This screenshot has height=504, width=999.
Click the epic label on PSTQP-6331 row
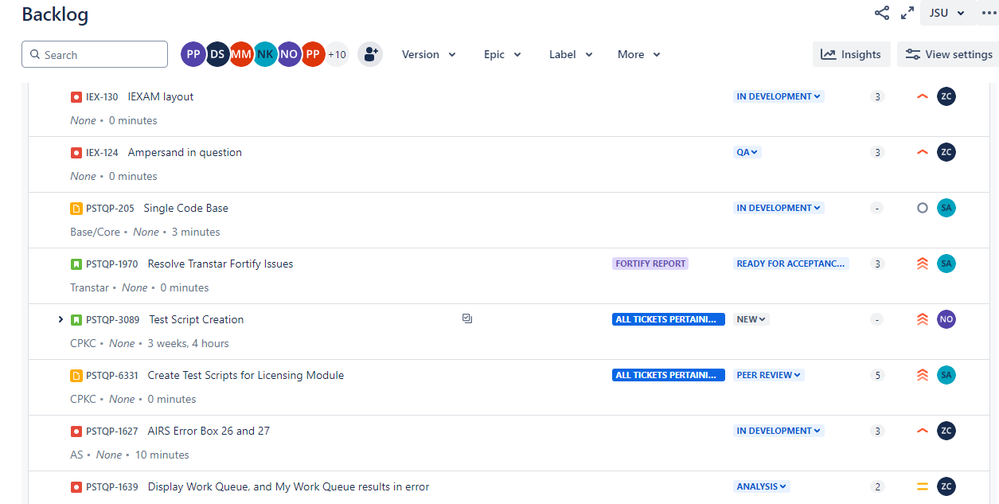(x=668, y=375)
